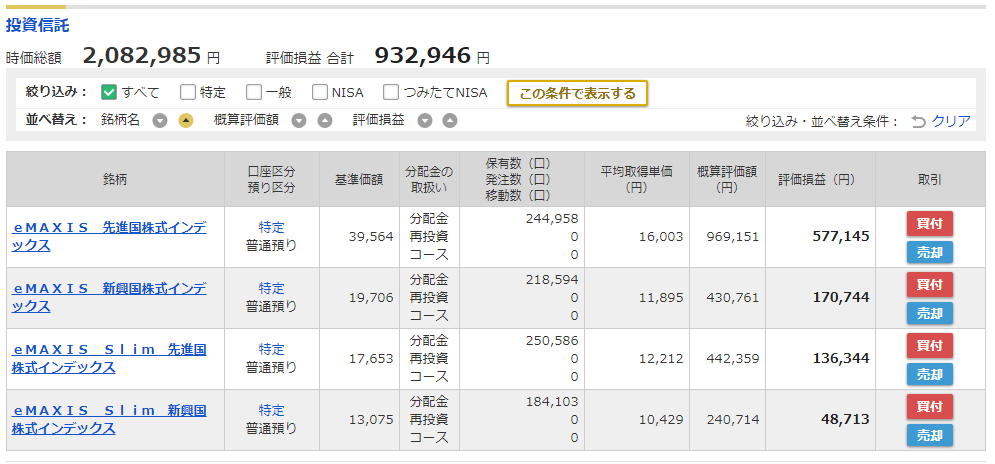Click the 基準価額 value 19,706

pos(371,298)
